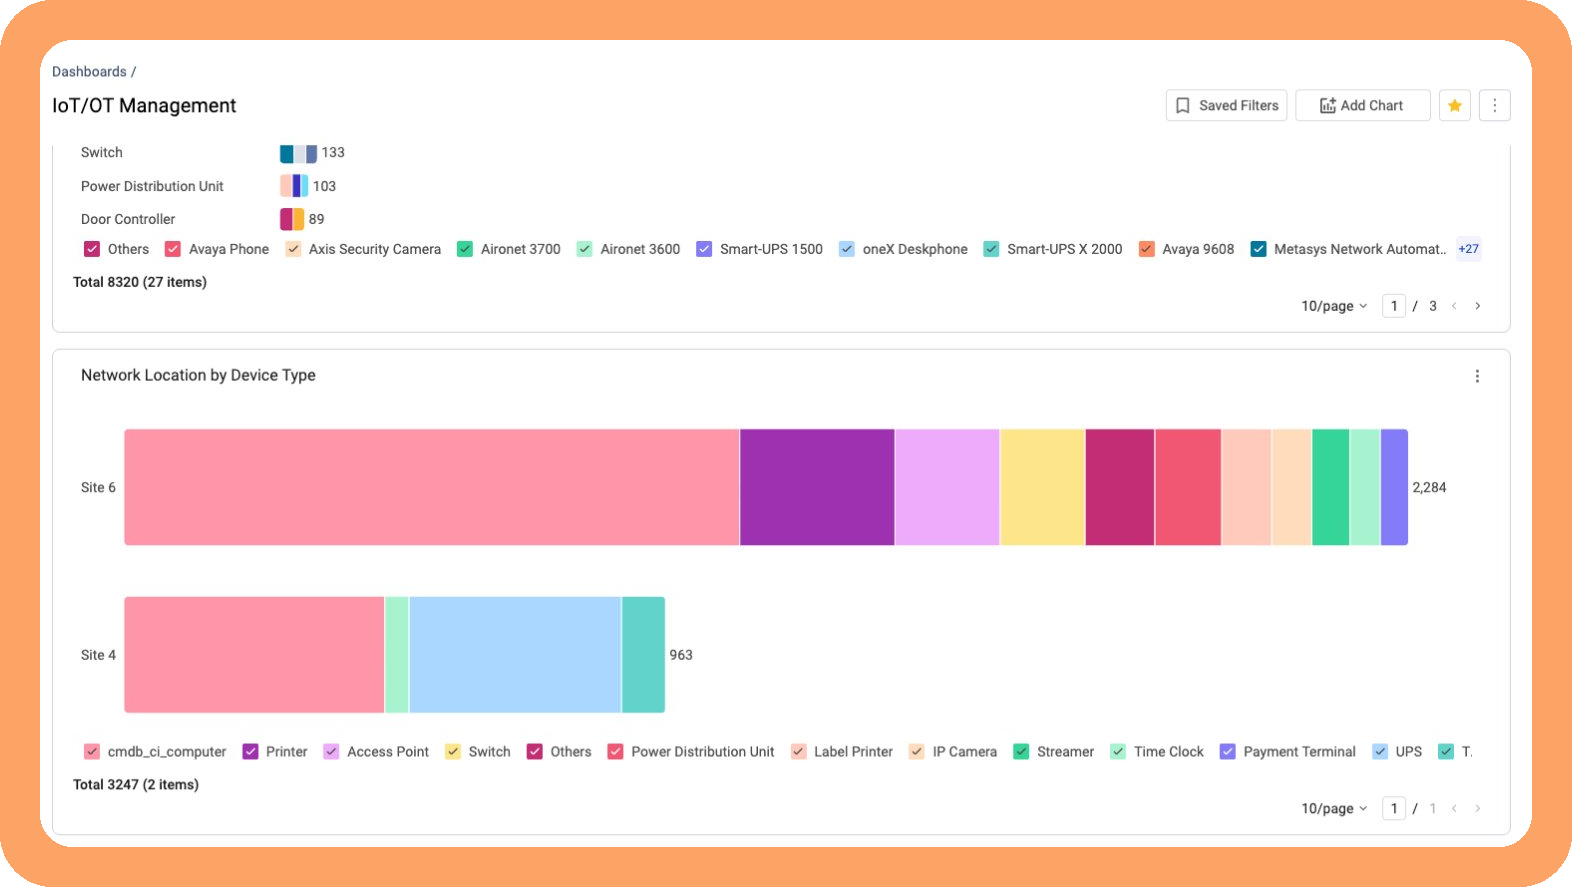Image resolution: width=1572 pixels, height=887 pixels.
Task: Uncheck the Avaya Phone legend checkbox
Action: 173,249
